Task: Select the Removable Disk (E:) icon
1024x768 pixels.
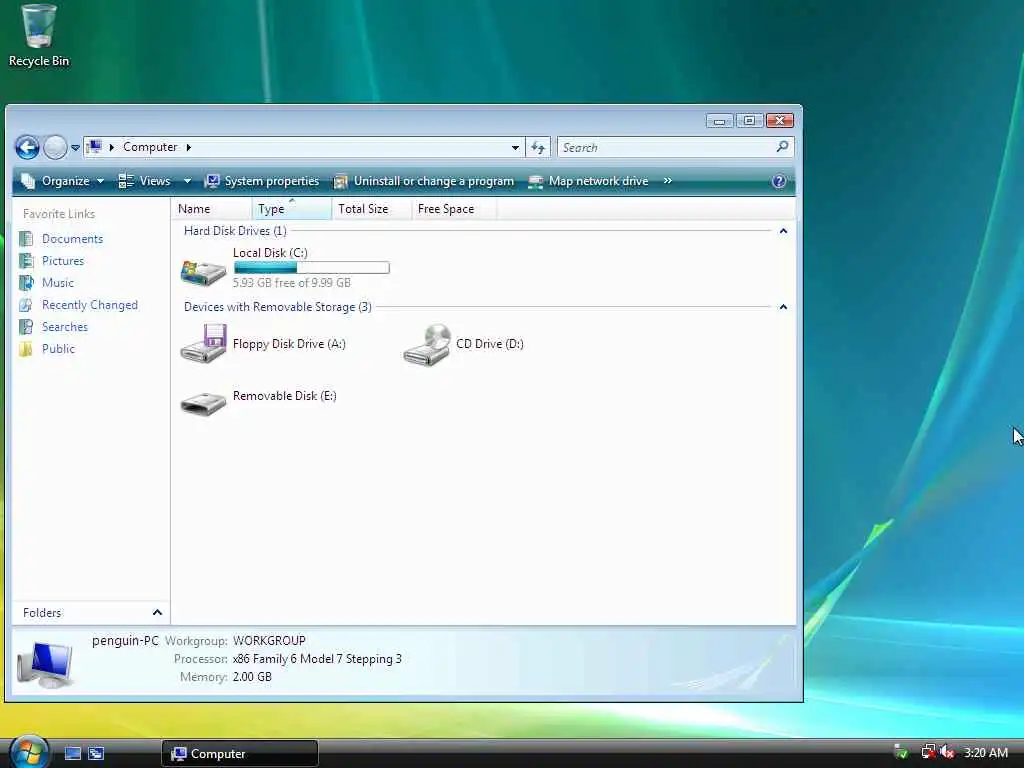Action: coord(203,402)
